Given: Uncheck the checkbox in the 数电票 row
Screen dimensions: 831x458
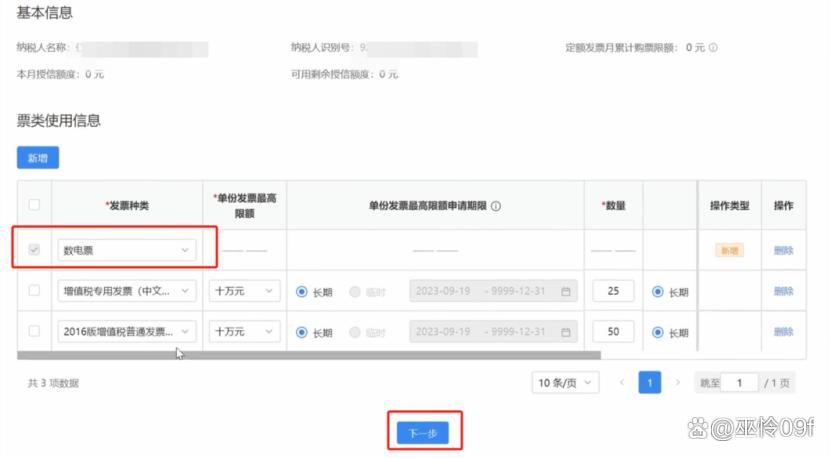Looking at the screenshot, I should click(x=34, y=249).
